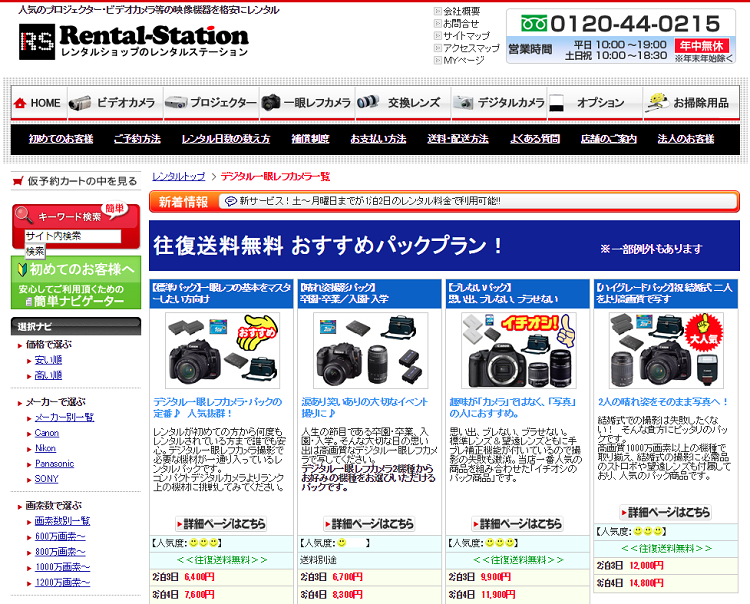Open メーカー別一覧 link
750x604 pixels.
64,417
